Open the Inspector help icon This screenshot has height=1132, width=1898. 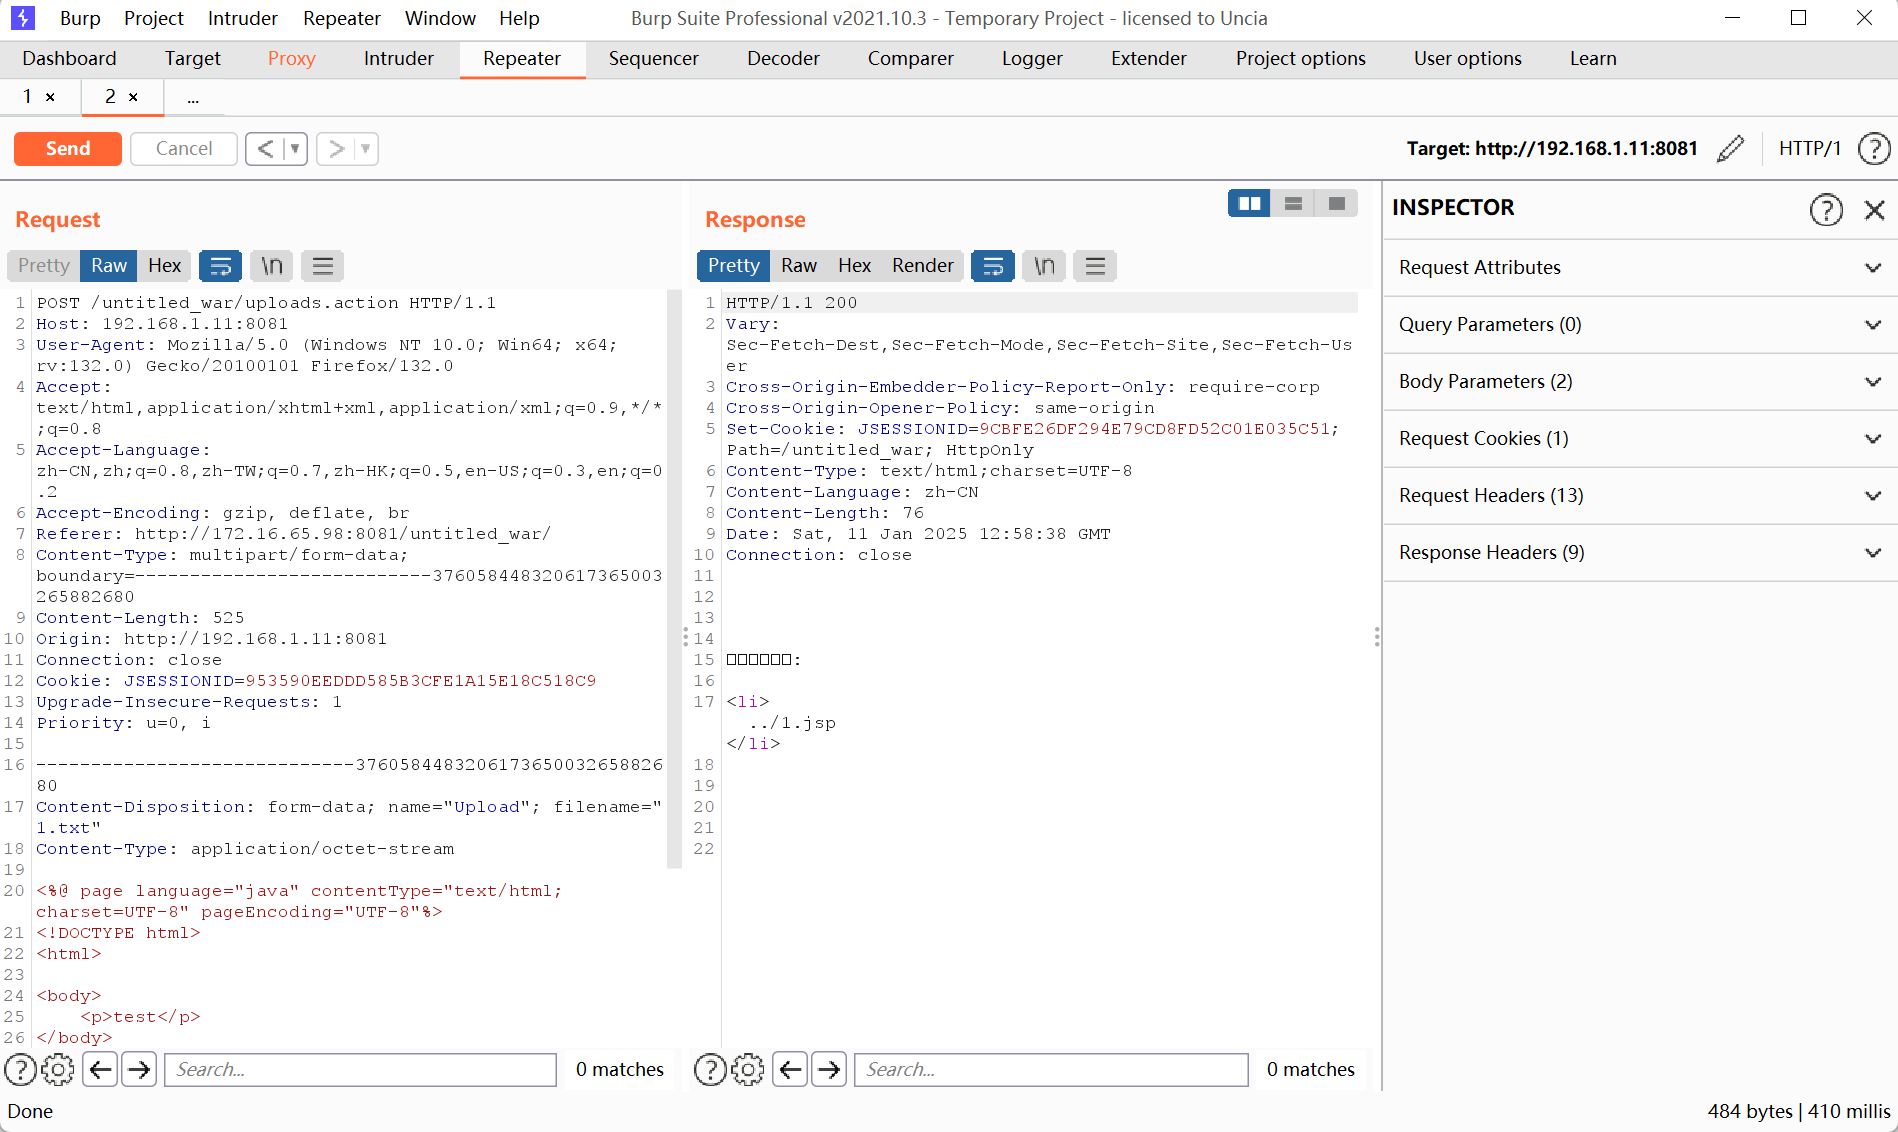[1825, 209]
